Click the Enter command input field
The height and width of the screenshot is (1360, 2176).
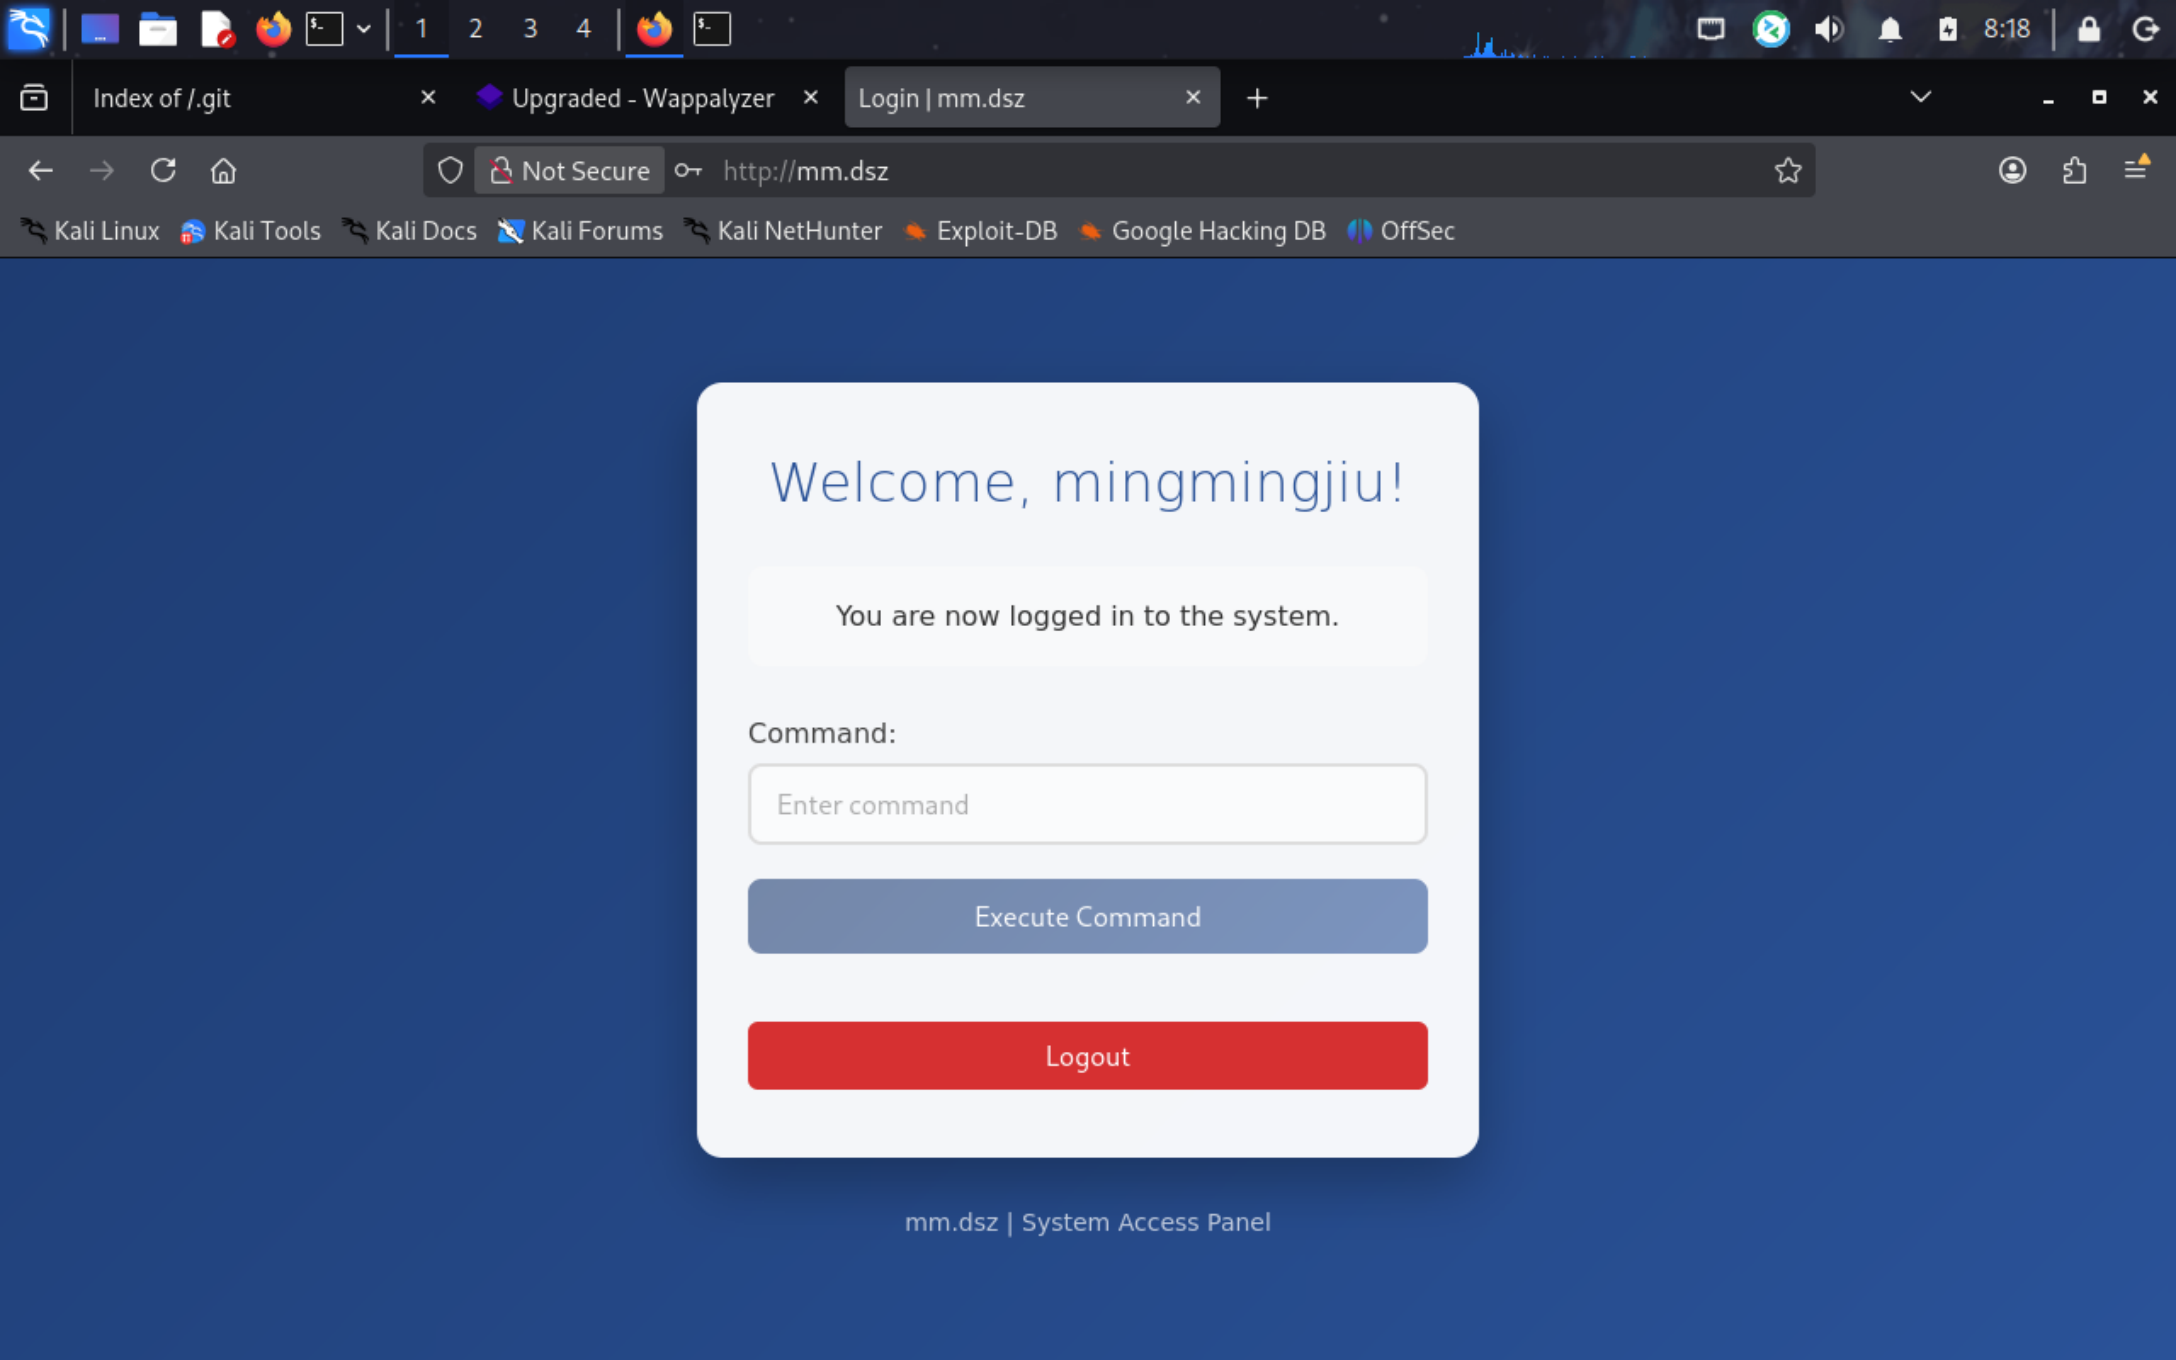click(x=1087, y=805)
